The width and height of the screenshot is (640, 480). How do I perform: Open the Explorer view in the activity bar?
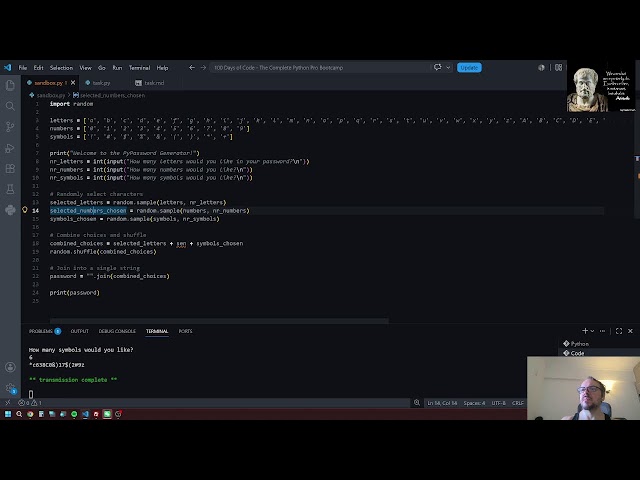click(10, 85)
